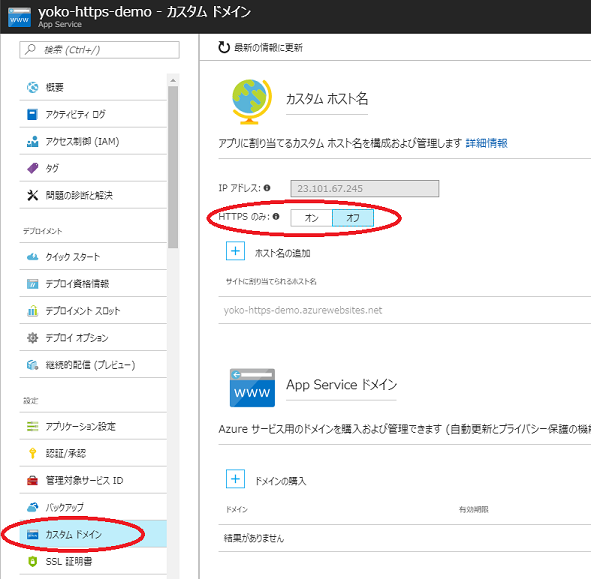This screenshot has height=579, width=591.
Task: Open バックアップ menu item
Action: coord(93,507)
